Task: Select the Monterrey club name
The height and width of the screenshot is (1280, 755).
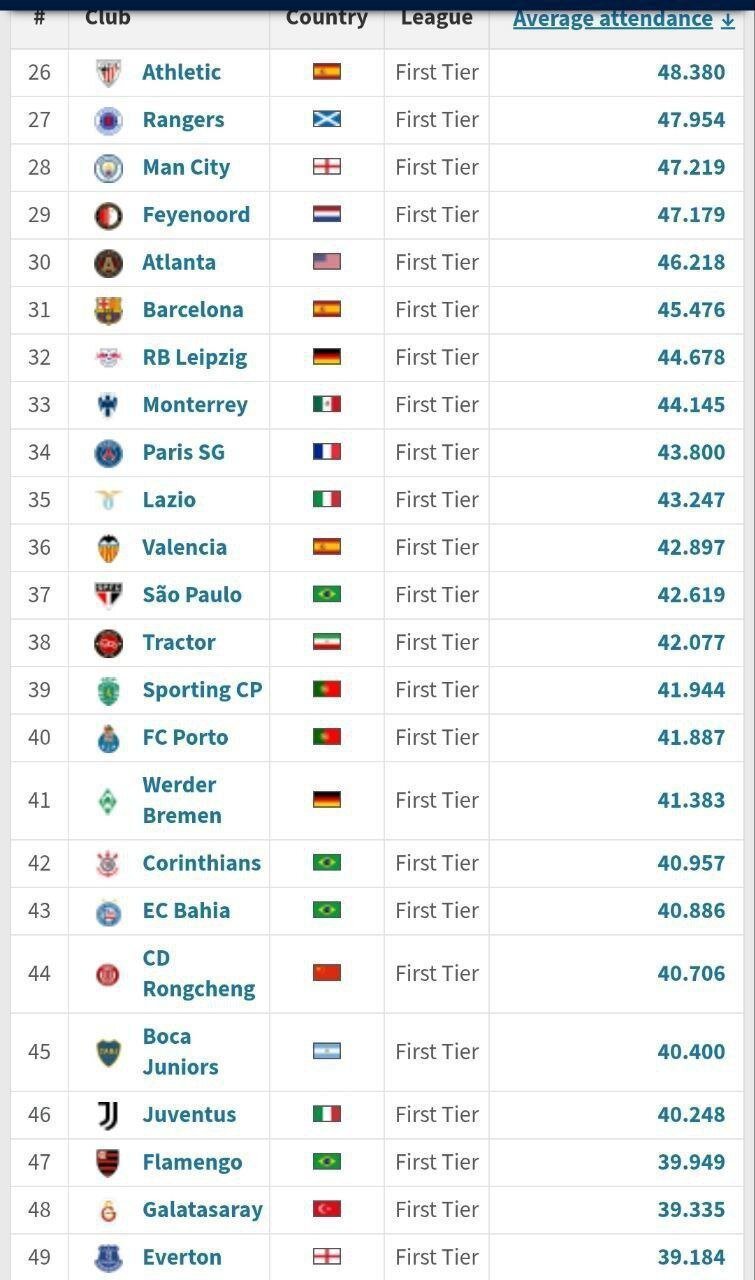Action: [195, 405]
